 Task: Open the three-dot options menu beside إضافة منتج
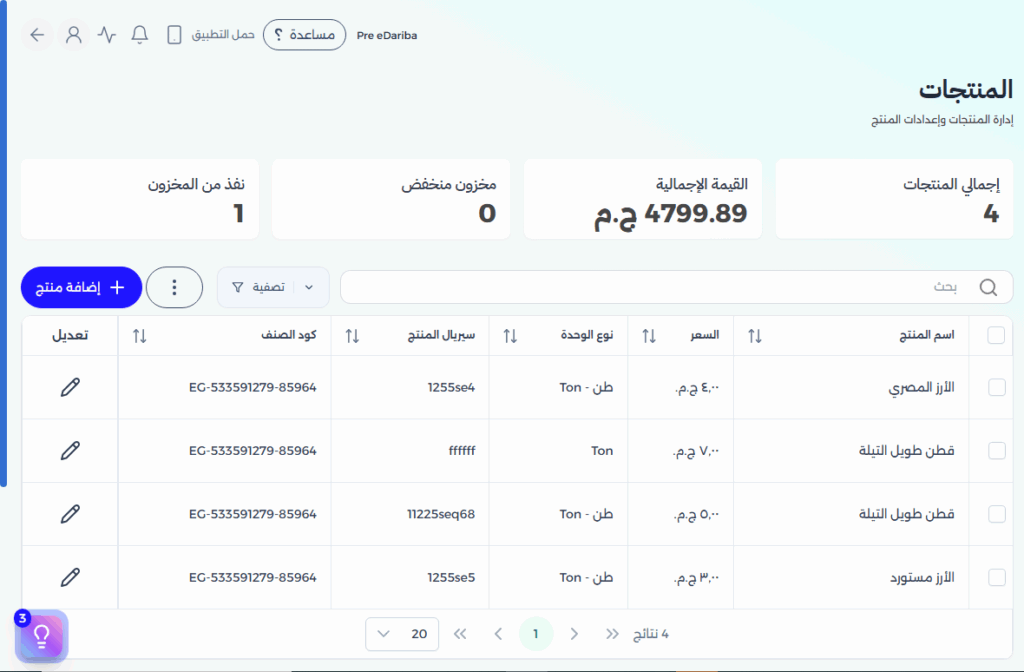click(x=174, y=287)
